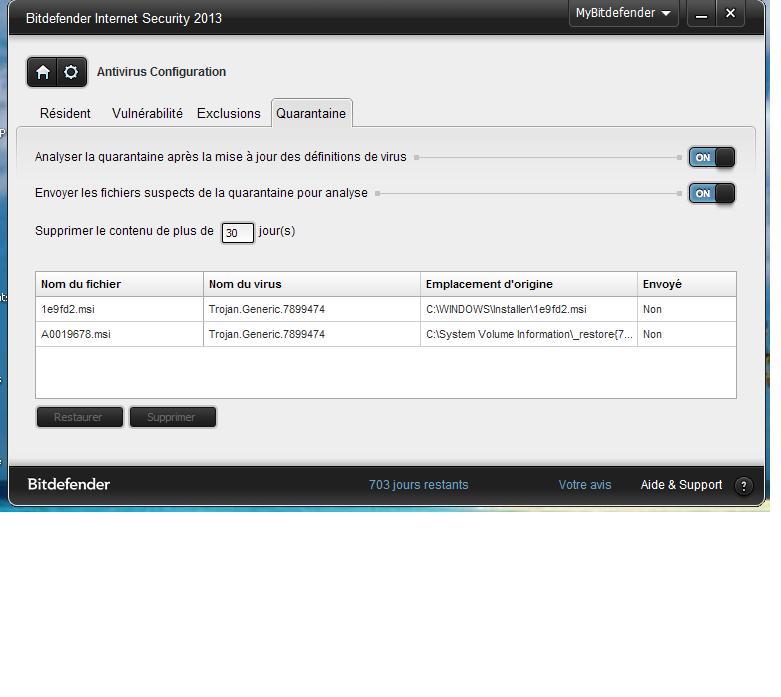Sort by Envoyé column header
Screen dimensions: 781x697
687,284
